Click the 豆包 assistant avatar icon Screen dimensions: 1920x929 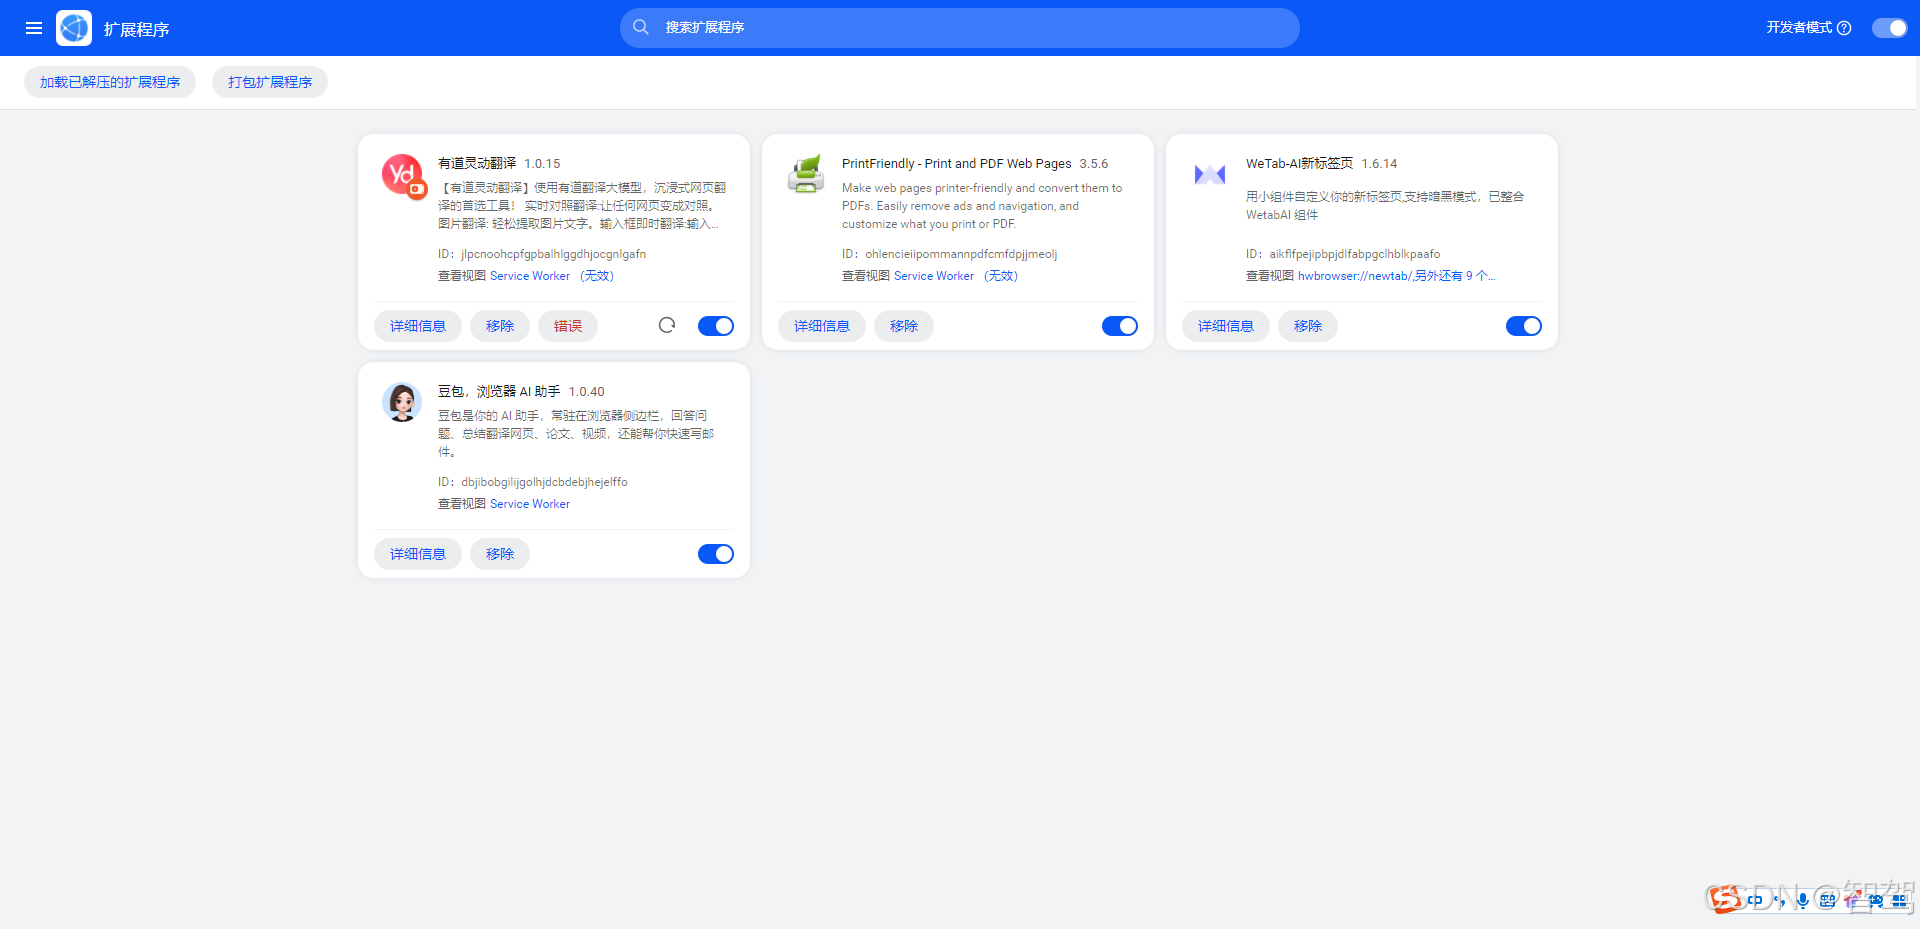click(x=402, y=402)
